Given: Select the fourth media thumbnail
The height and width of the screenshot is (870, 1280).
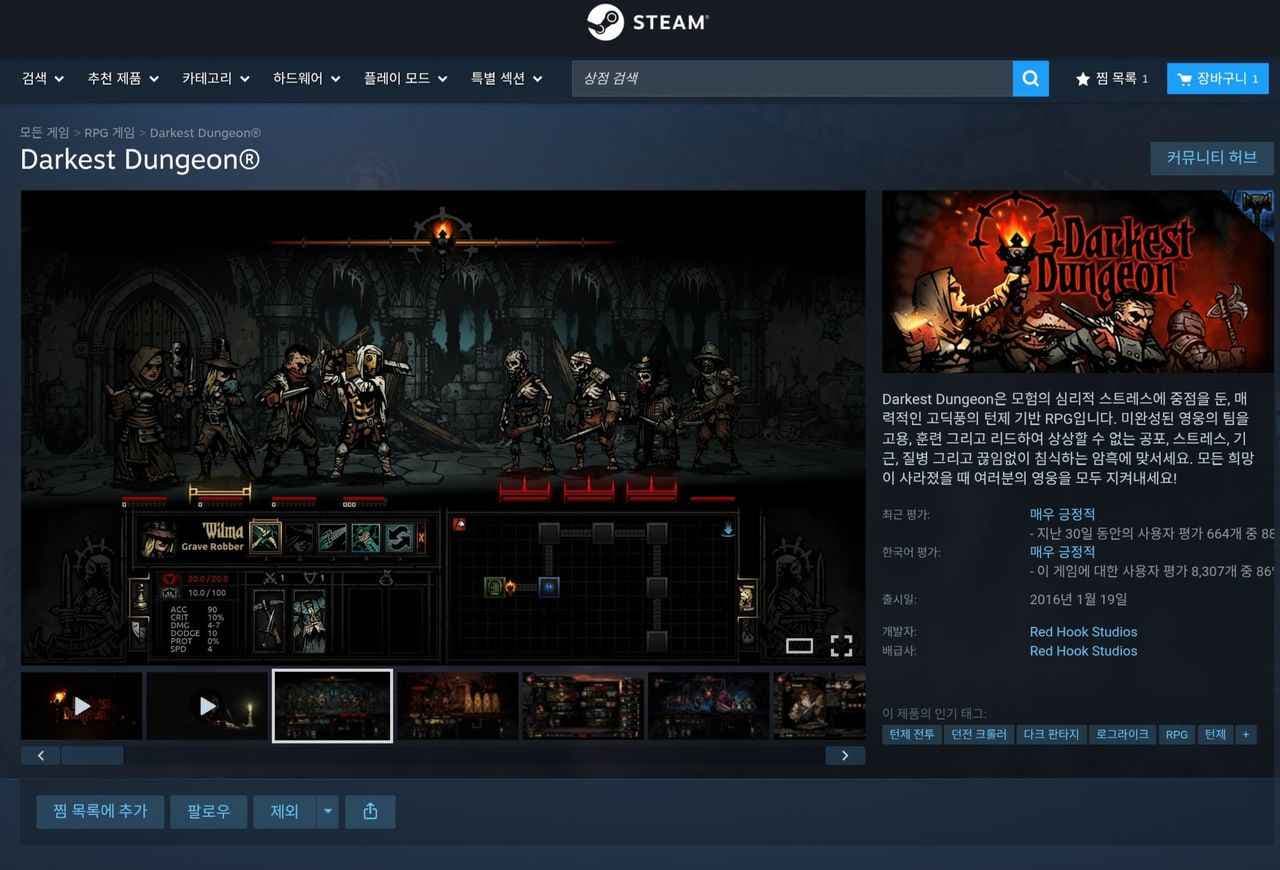Looking at the screenshot, I should pyautogui.click(x=458, y=706).
